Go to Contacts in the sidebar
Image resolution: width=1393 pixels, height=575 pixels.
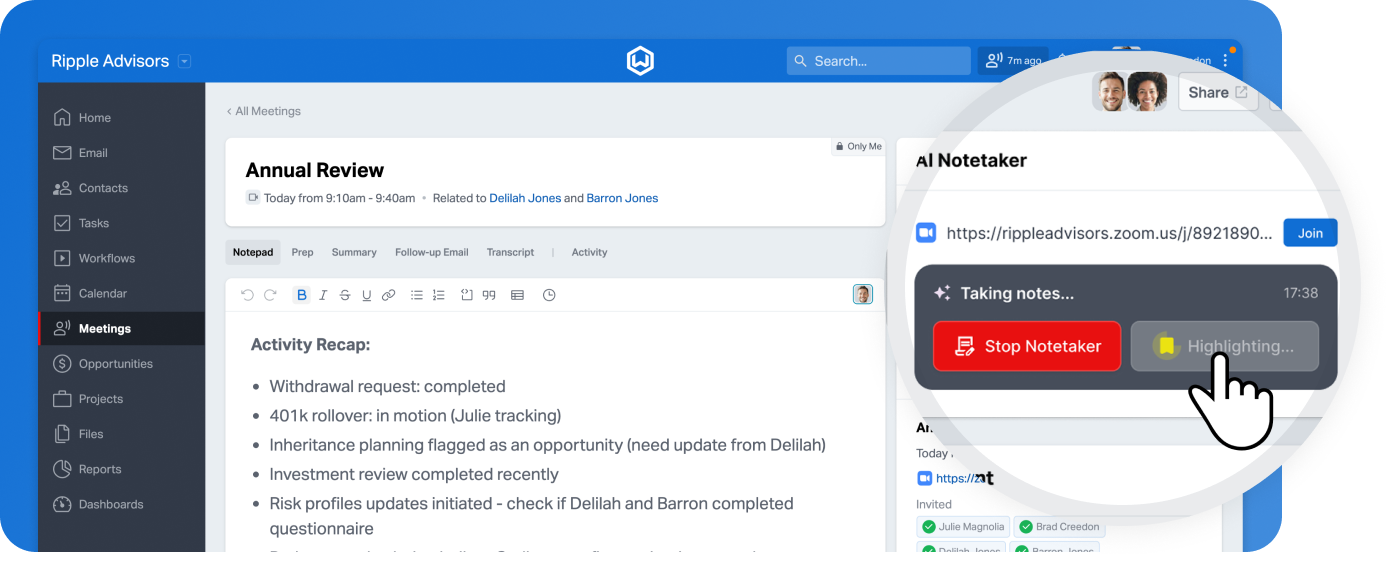pos(121,188)
